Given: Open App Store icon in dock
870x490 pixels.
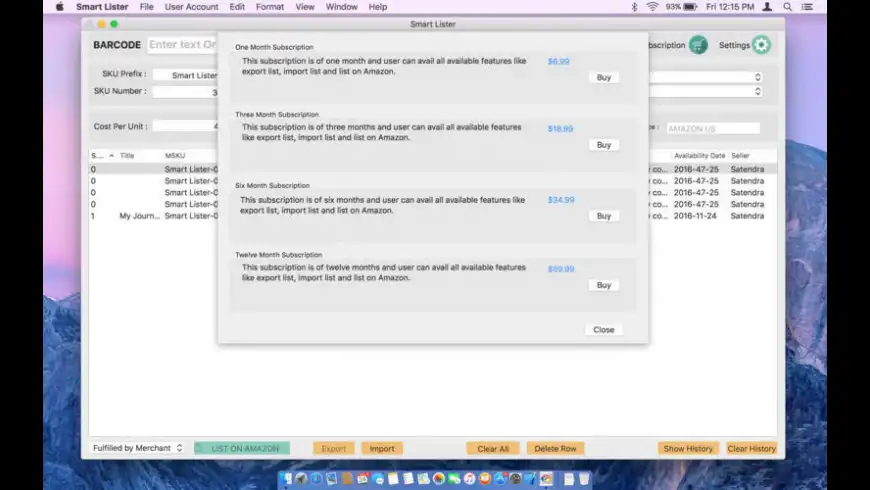Looking at the screenshot, I should click(x=500, y=478).
